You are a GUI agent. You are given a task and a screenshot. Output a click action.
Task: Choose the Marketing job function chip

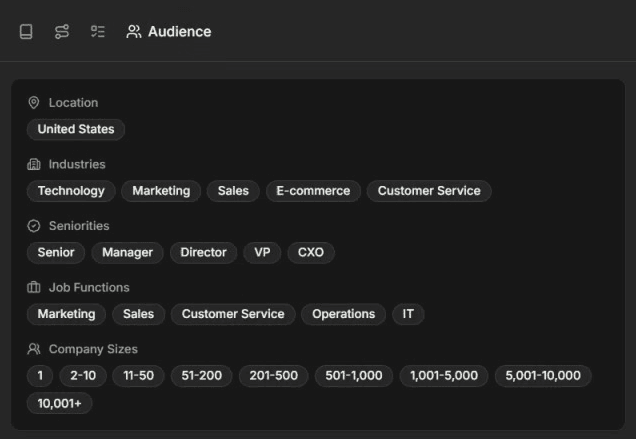tap(67, 314)
